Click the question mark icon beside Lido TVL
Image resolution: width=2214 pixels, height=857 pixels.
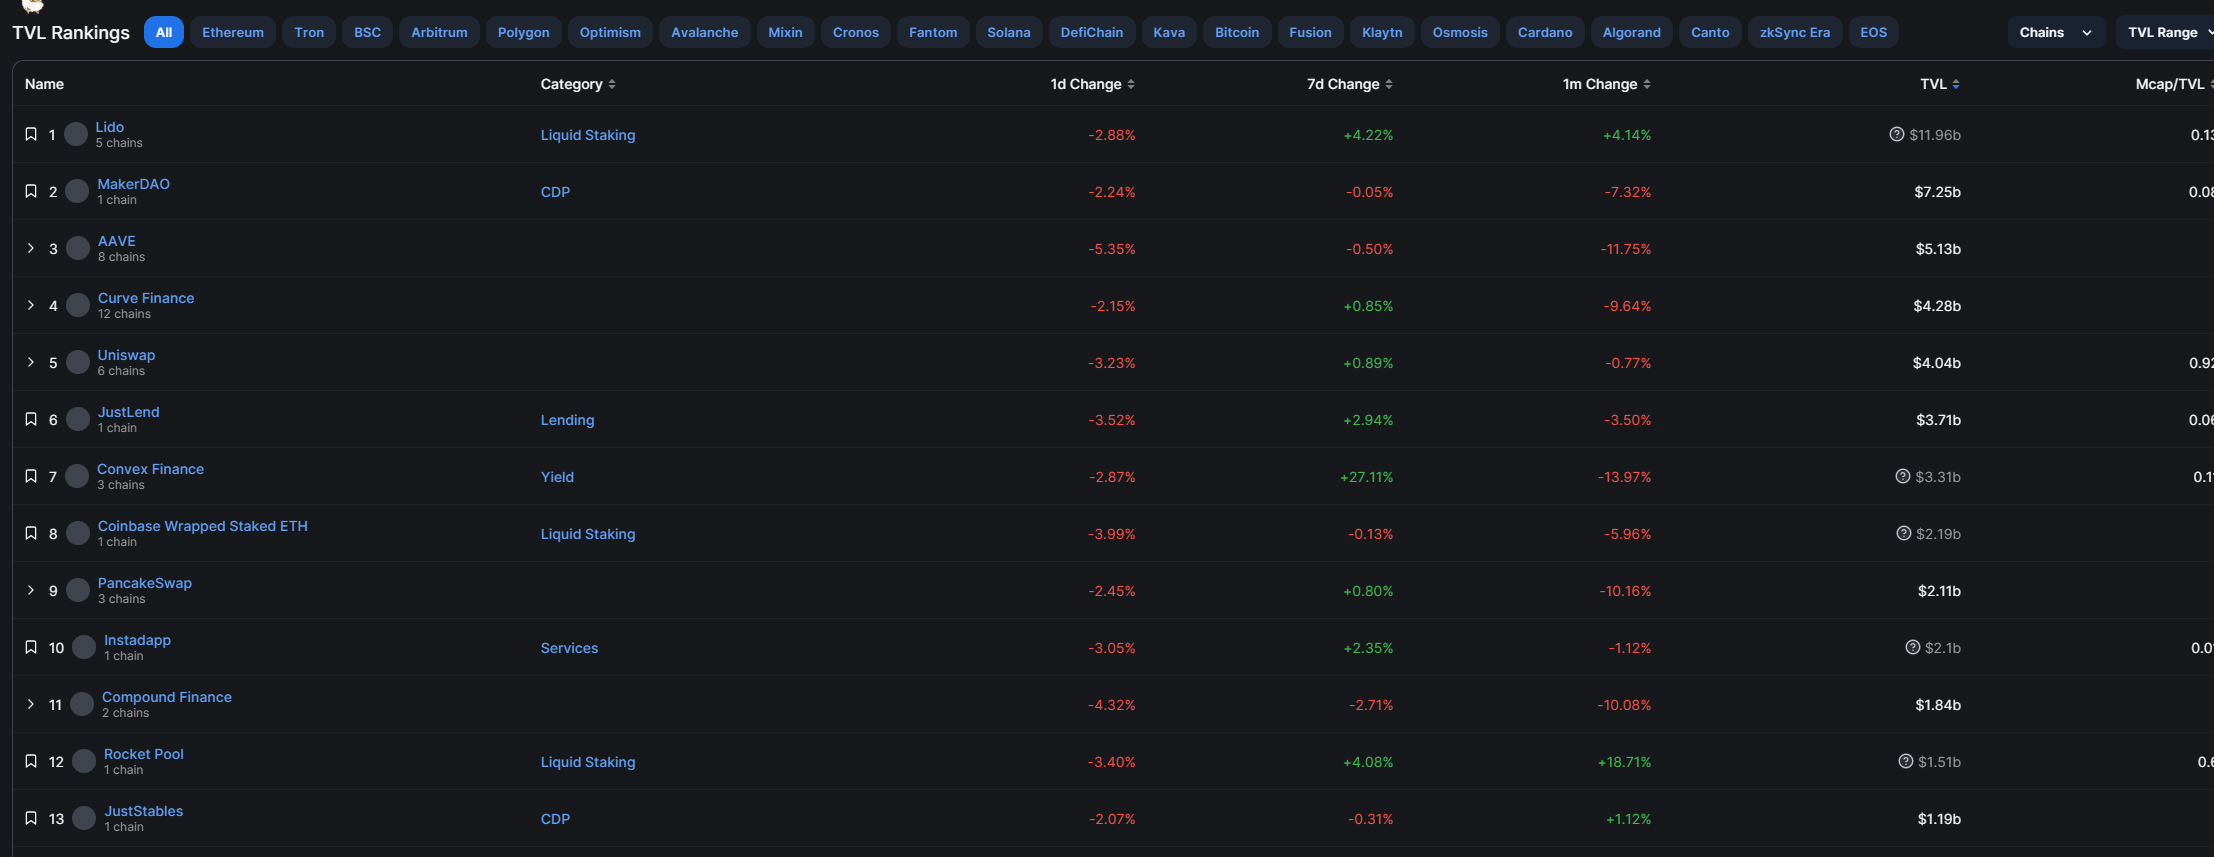tap(1896, 134)
